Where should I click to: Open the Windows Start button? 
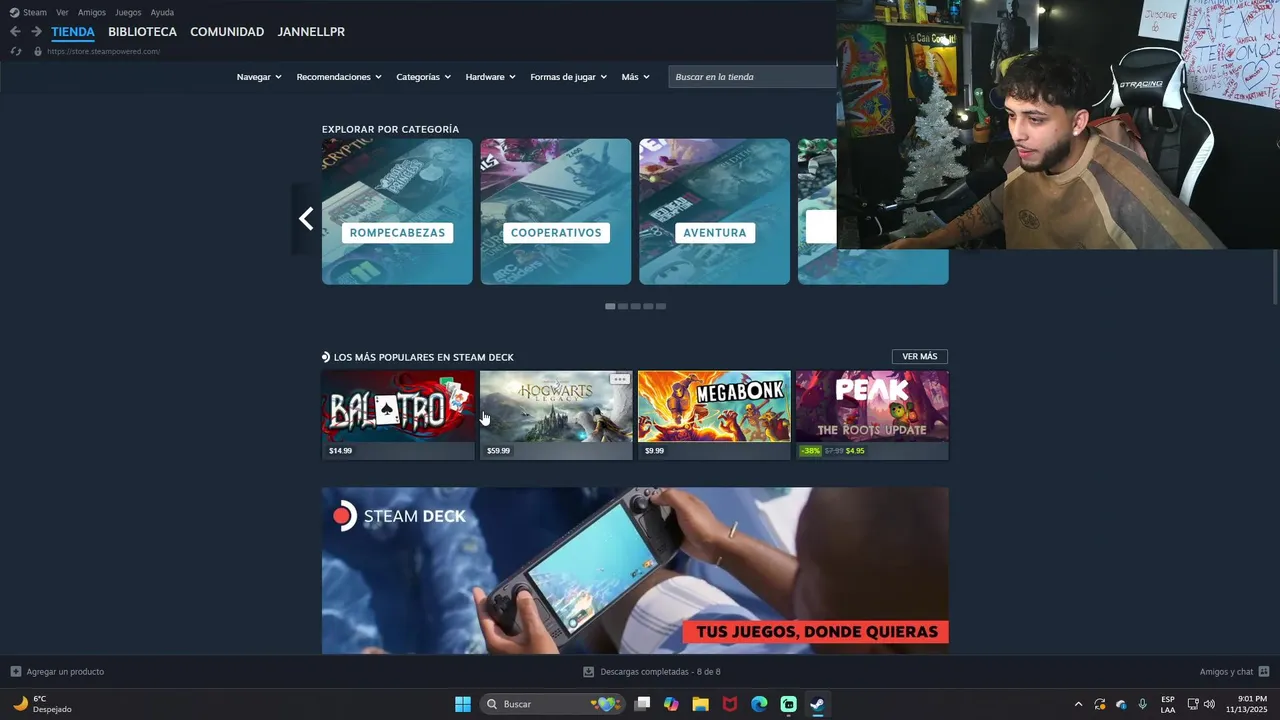point(463,704)
